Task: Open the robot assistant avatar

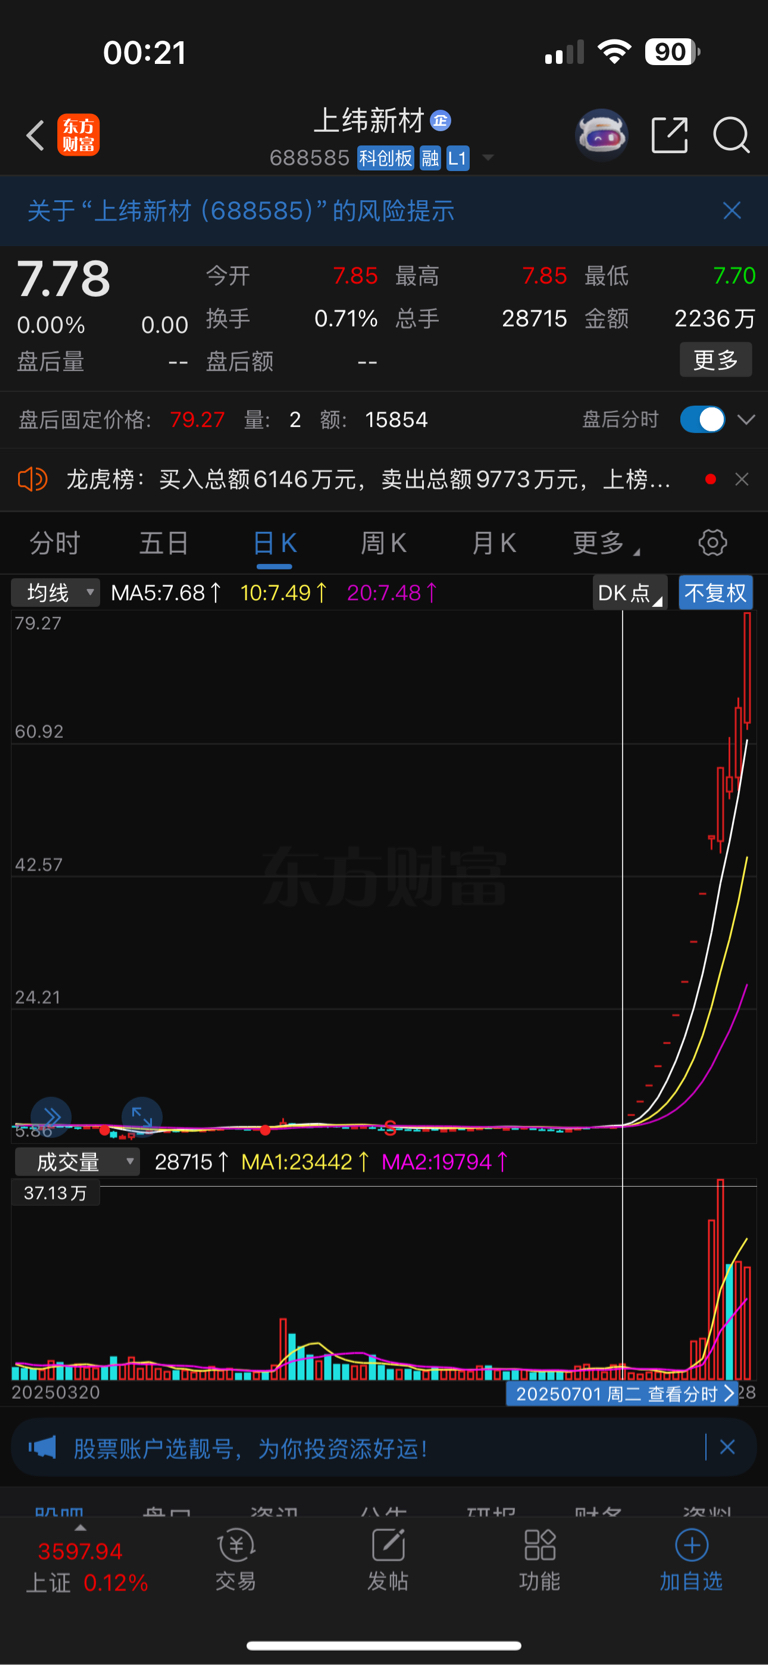Action: coord(601,134)
